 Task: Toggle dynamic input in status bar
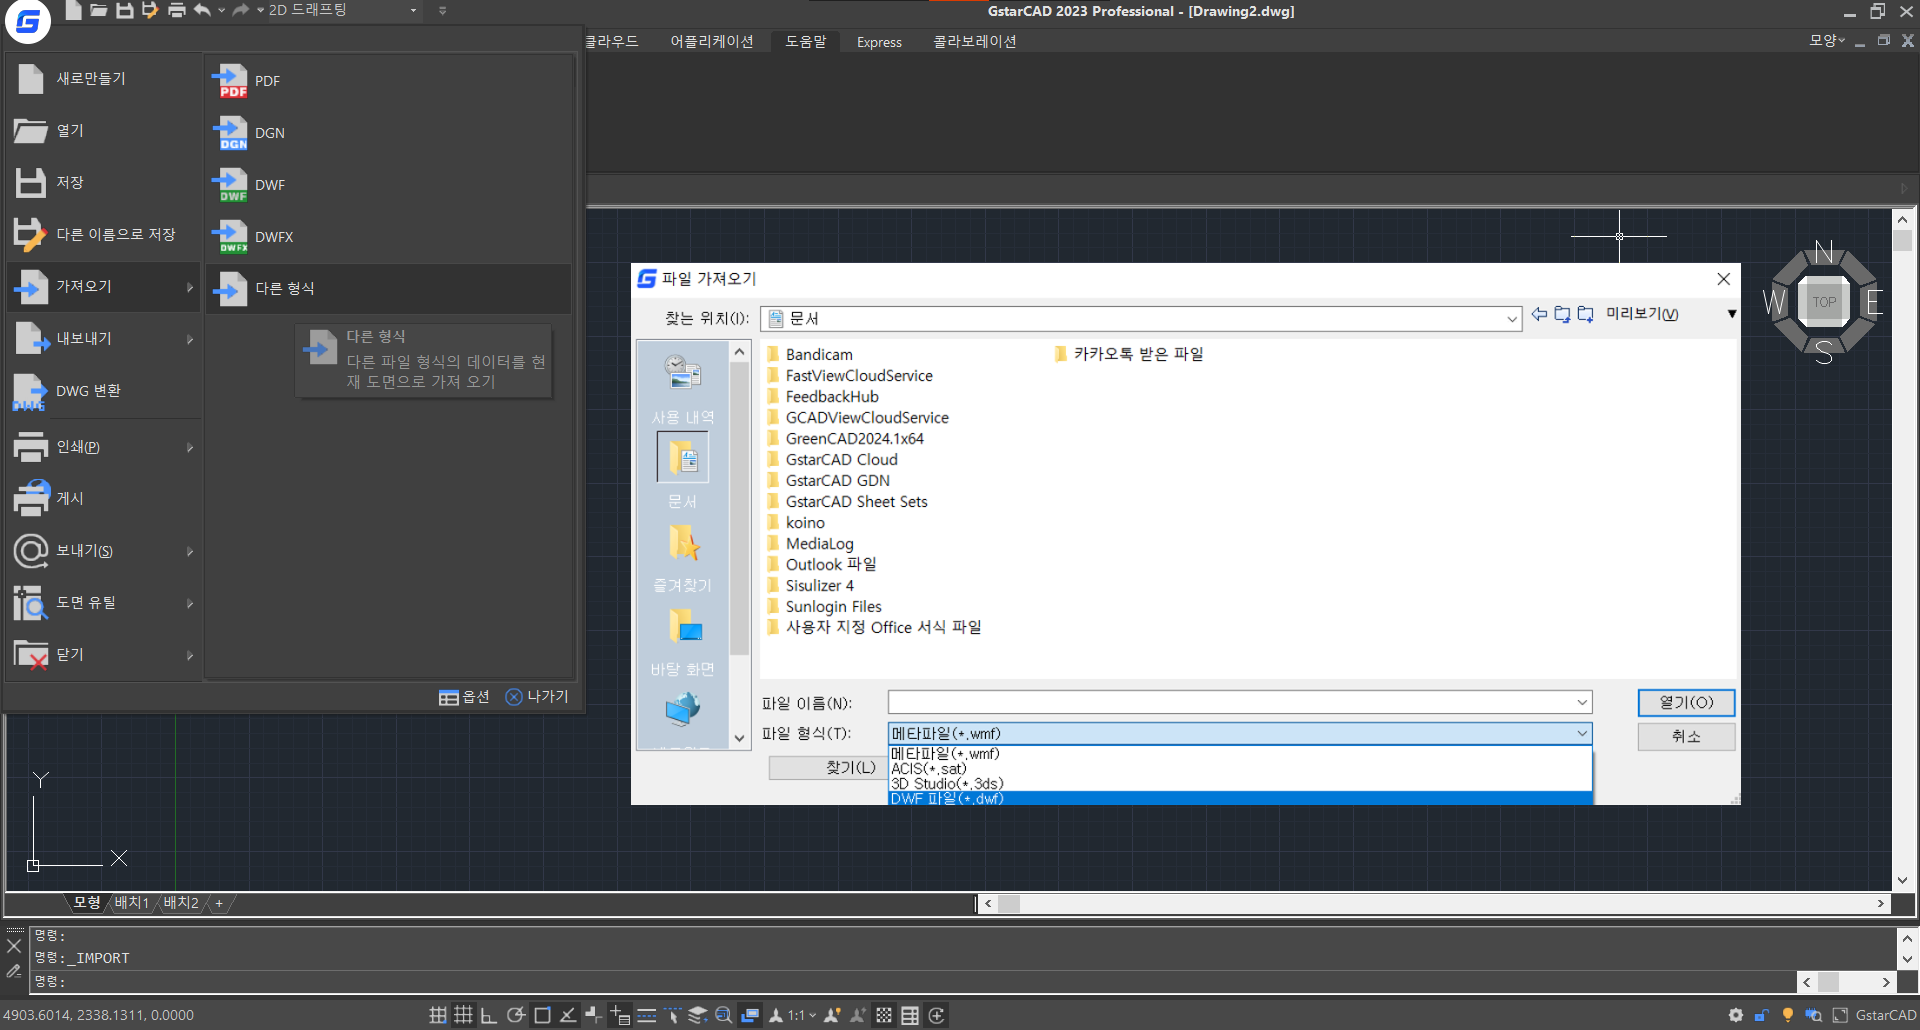[x=620, y=1015]
